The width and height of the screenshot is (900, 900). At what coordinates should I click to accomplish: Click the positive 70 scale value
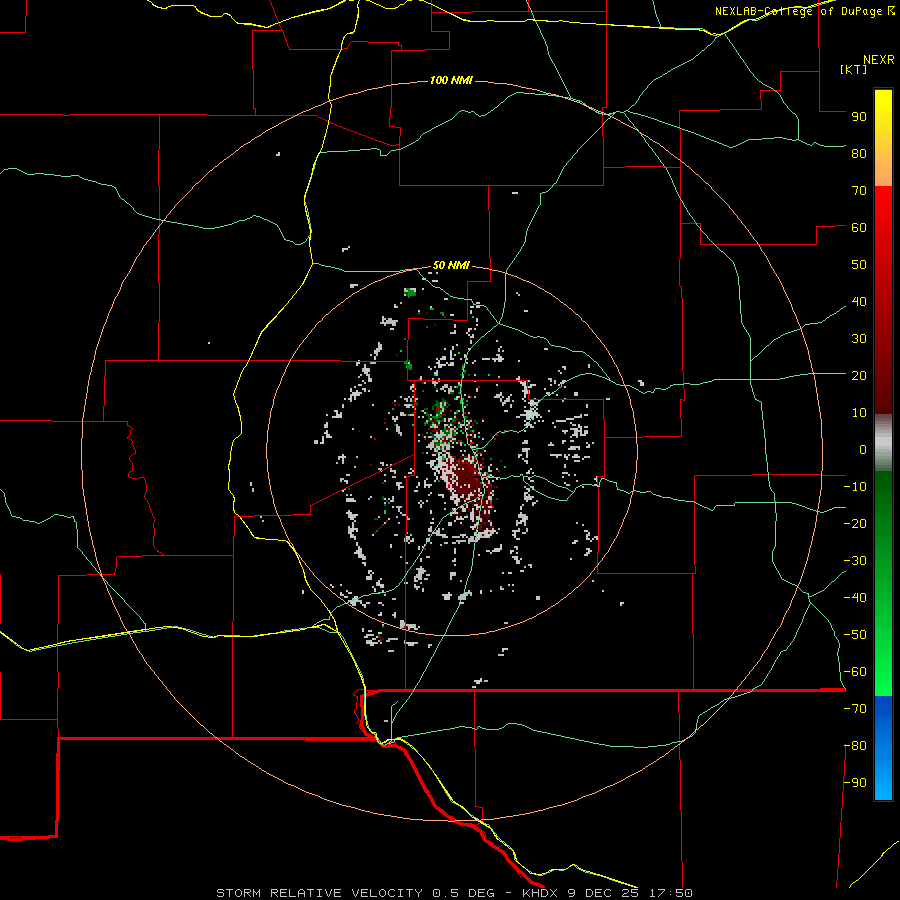click(x=859, y=191)
